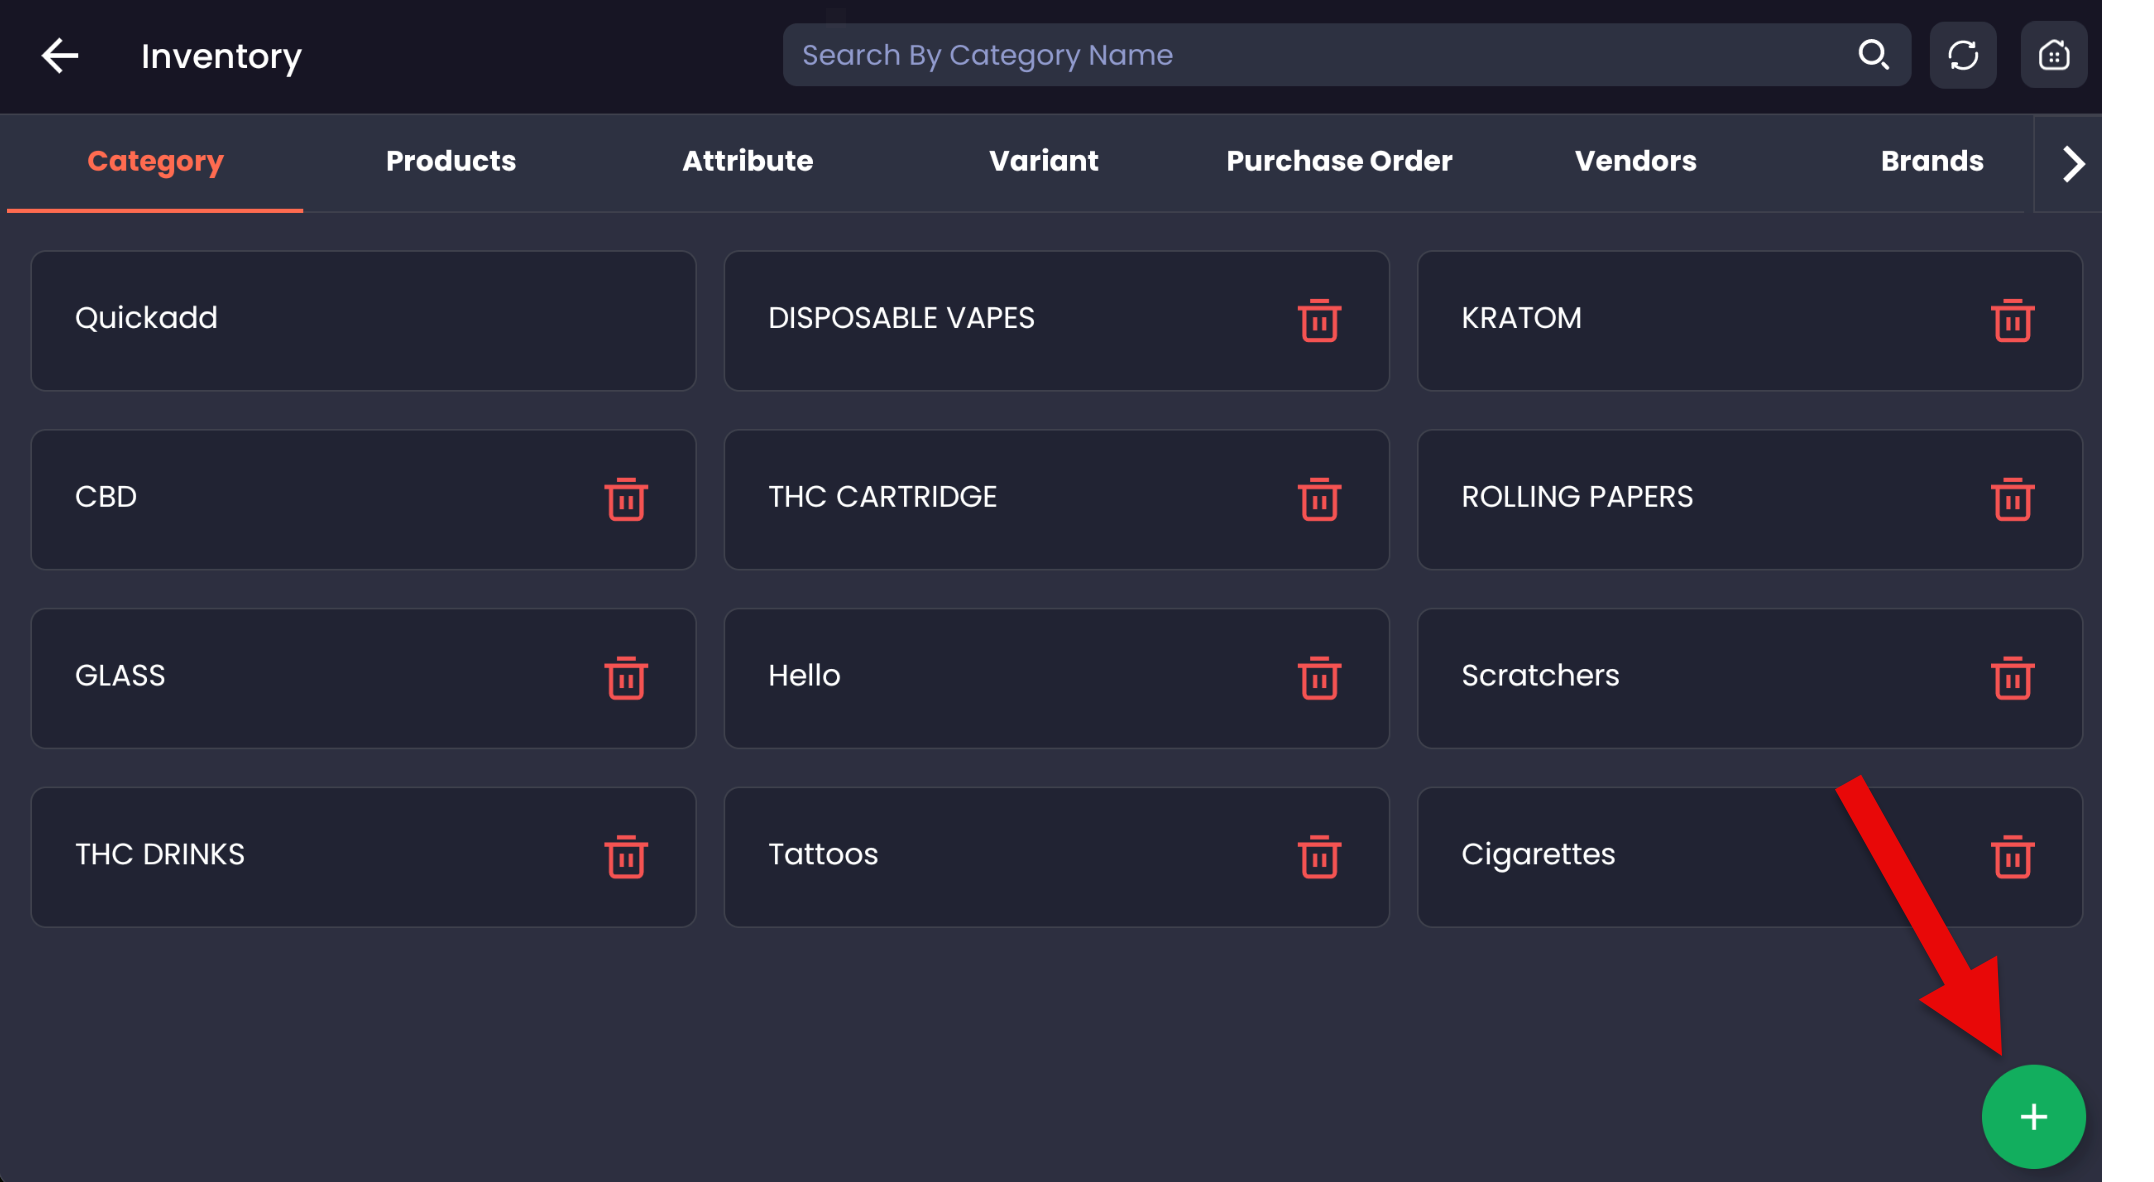Delete the DISPOSABLE VAPES category
This screenshot has width=2154, height=1182.
pyautogui.click(x=1319, y=321)
